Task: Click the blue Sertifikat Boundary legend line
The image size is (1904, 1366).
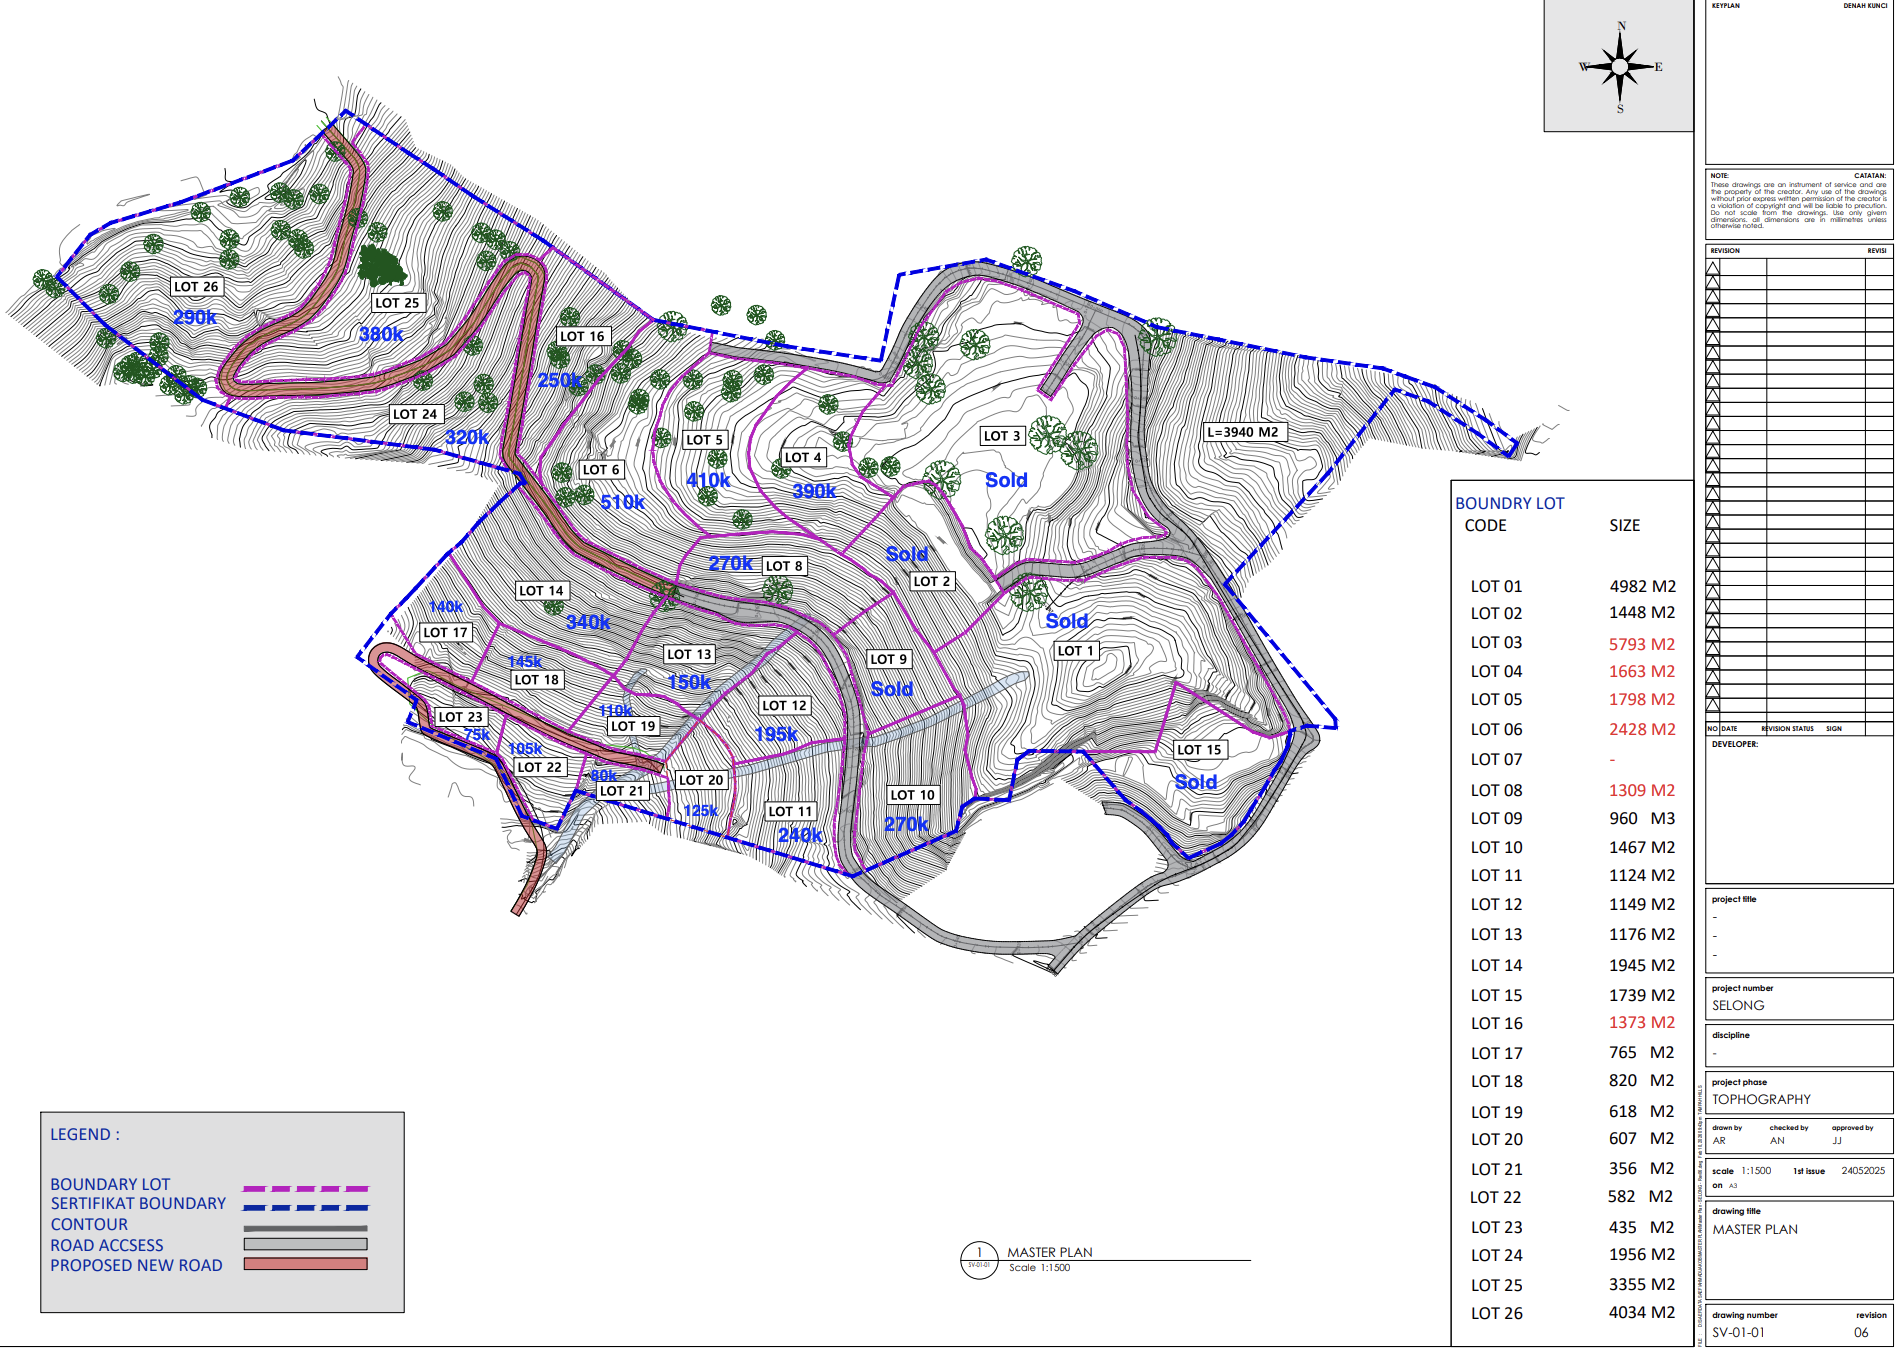Action: [306, 1208]
